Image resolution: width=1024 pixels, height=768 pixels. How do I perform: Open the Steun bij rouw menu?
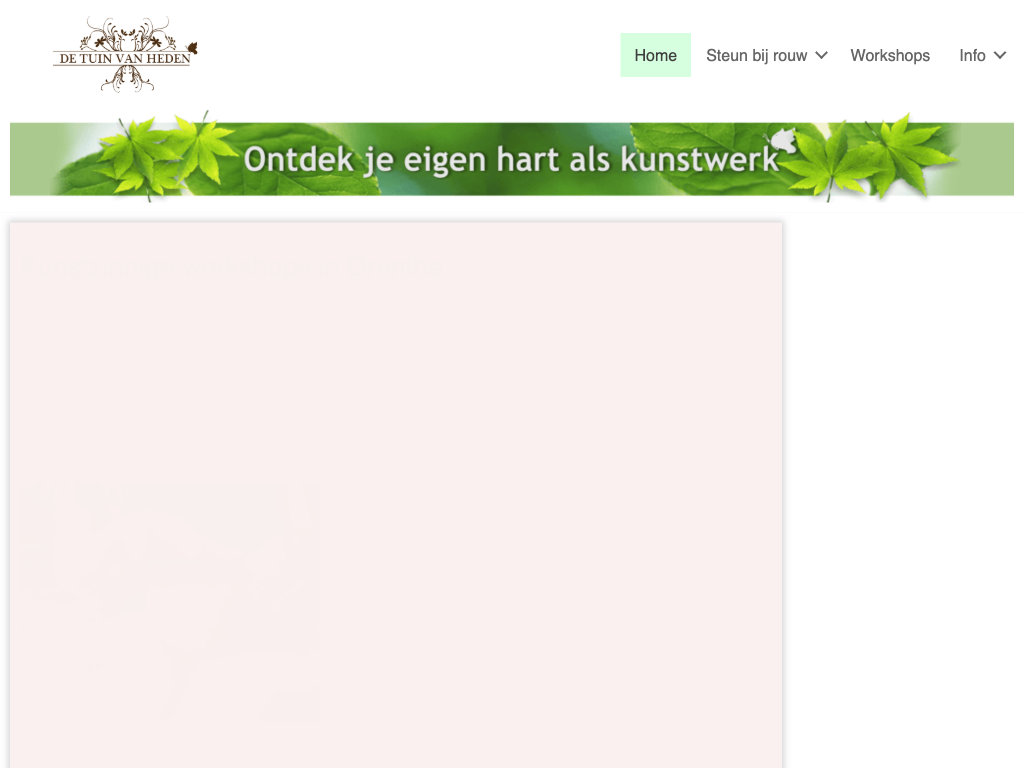coord(756,56)
